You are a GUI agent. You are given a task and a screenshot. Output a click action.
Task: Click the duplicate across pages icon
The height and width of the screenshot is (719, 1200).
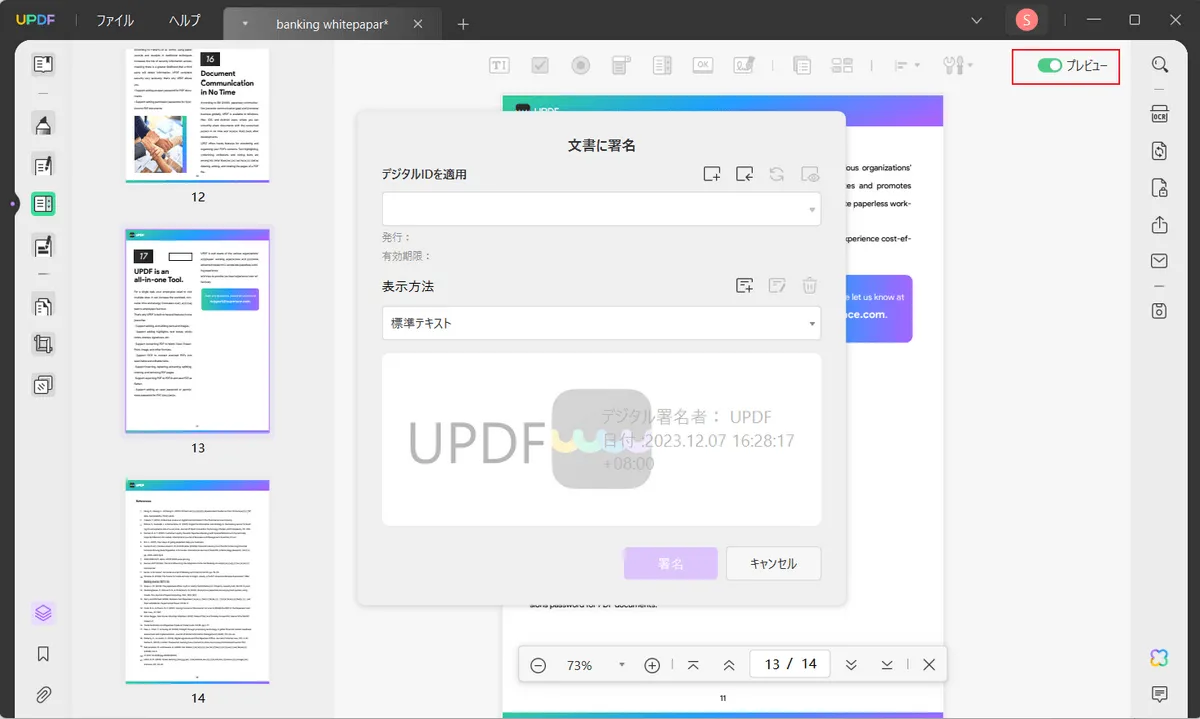801,65
